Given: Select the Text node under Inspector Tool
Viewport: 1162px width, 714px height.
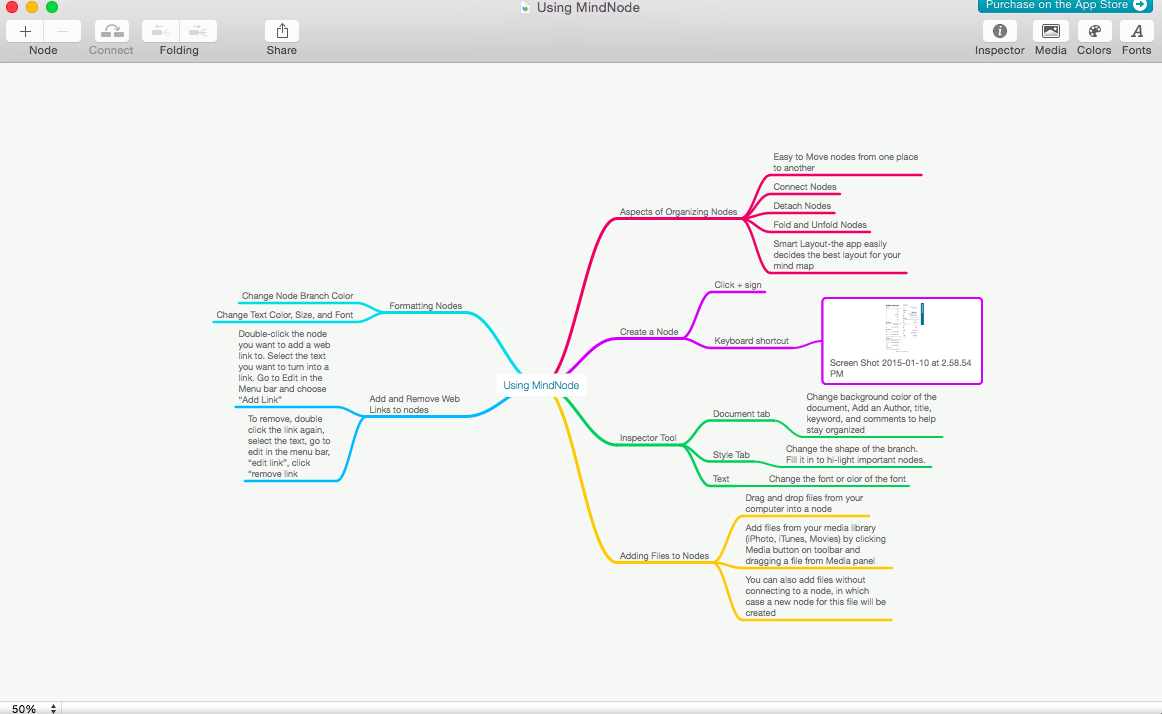Looking at the screenshot, I should tap(720, 479).
